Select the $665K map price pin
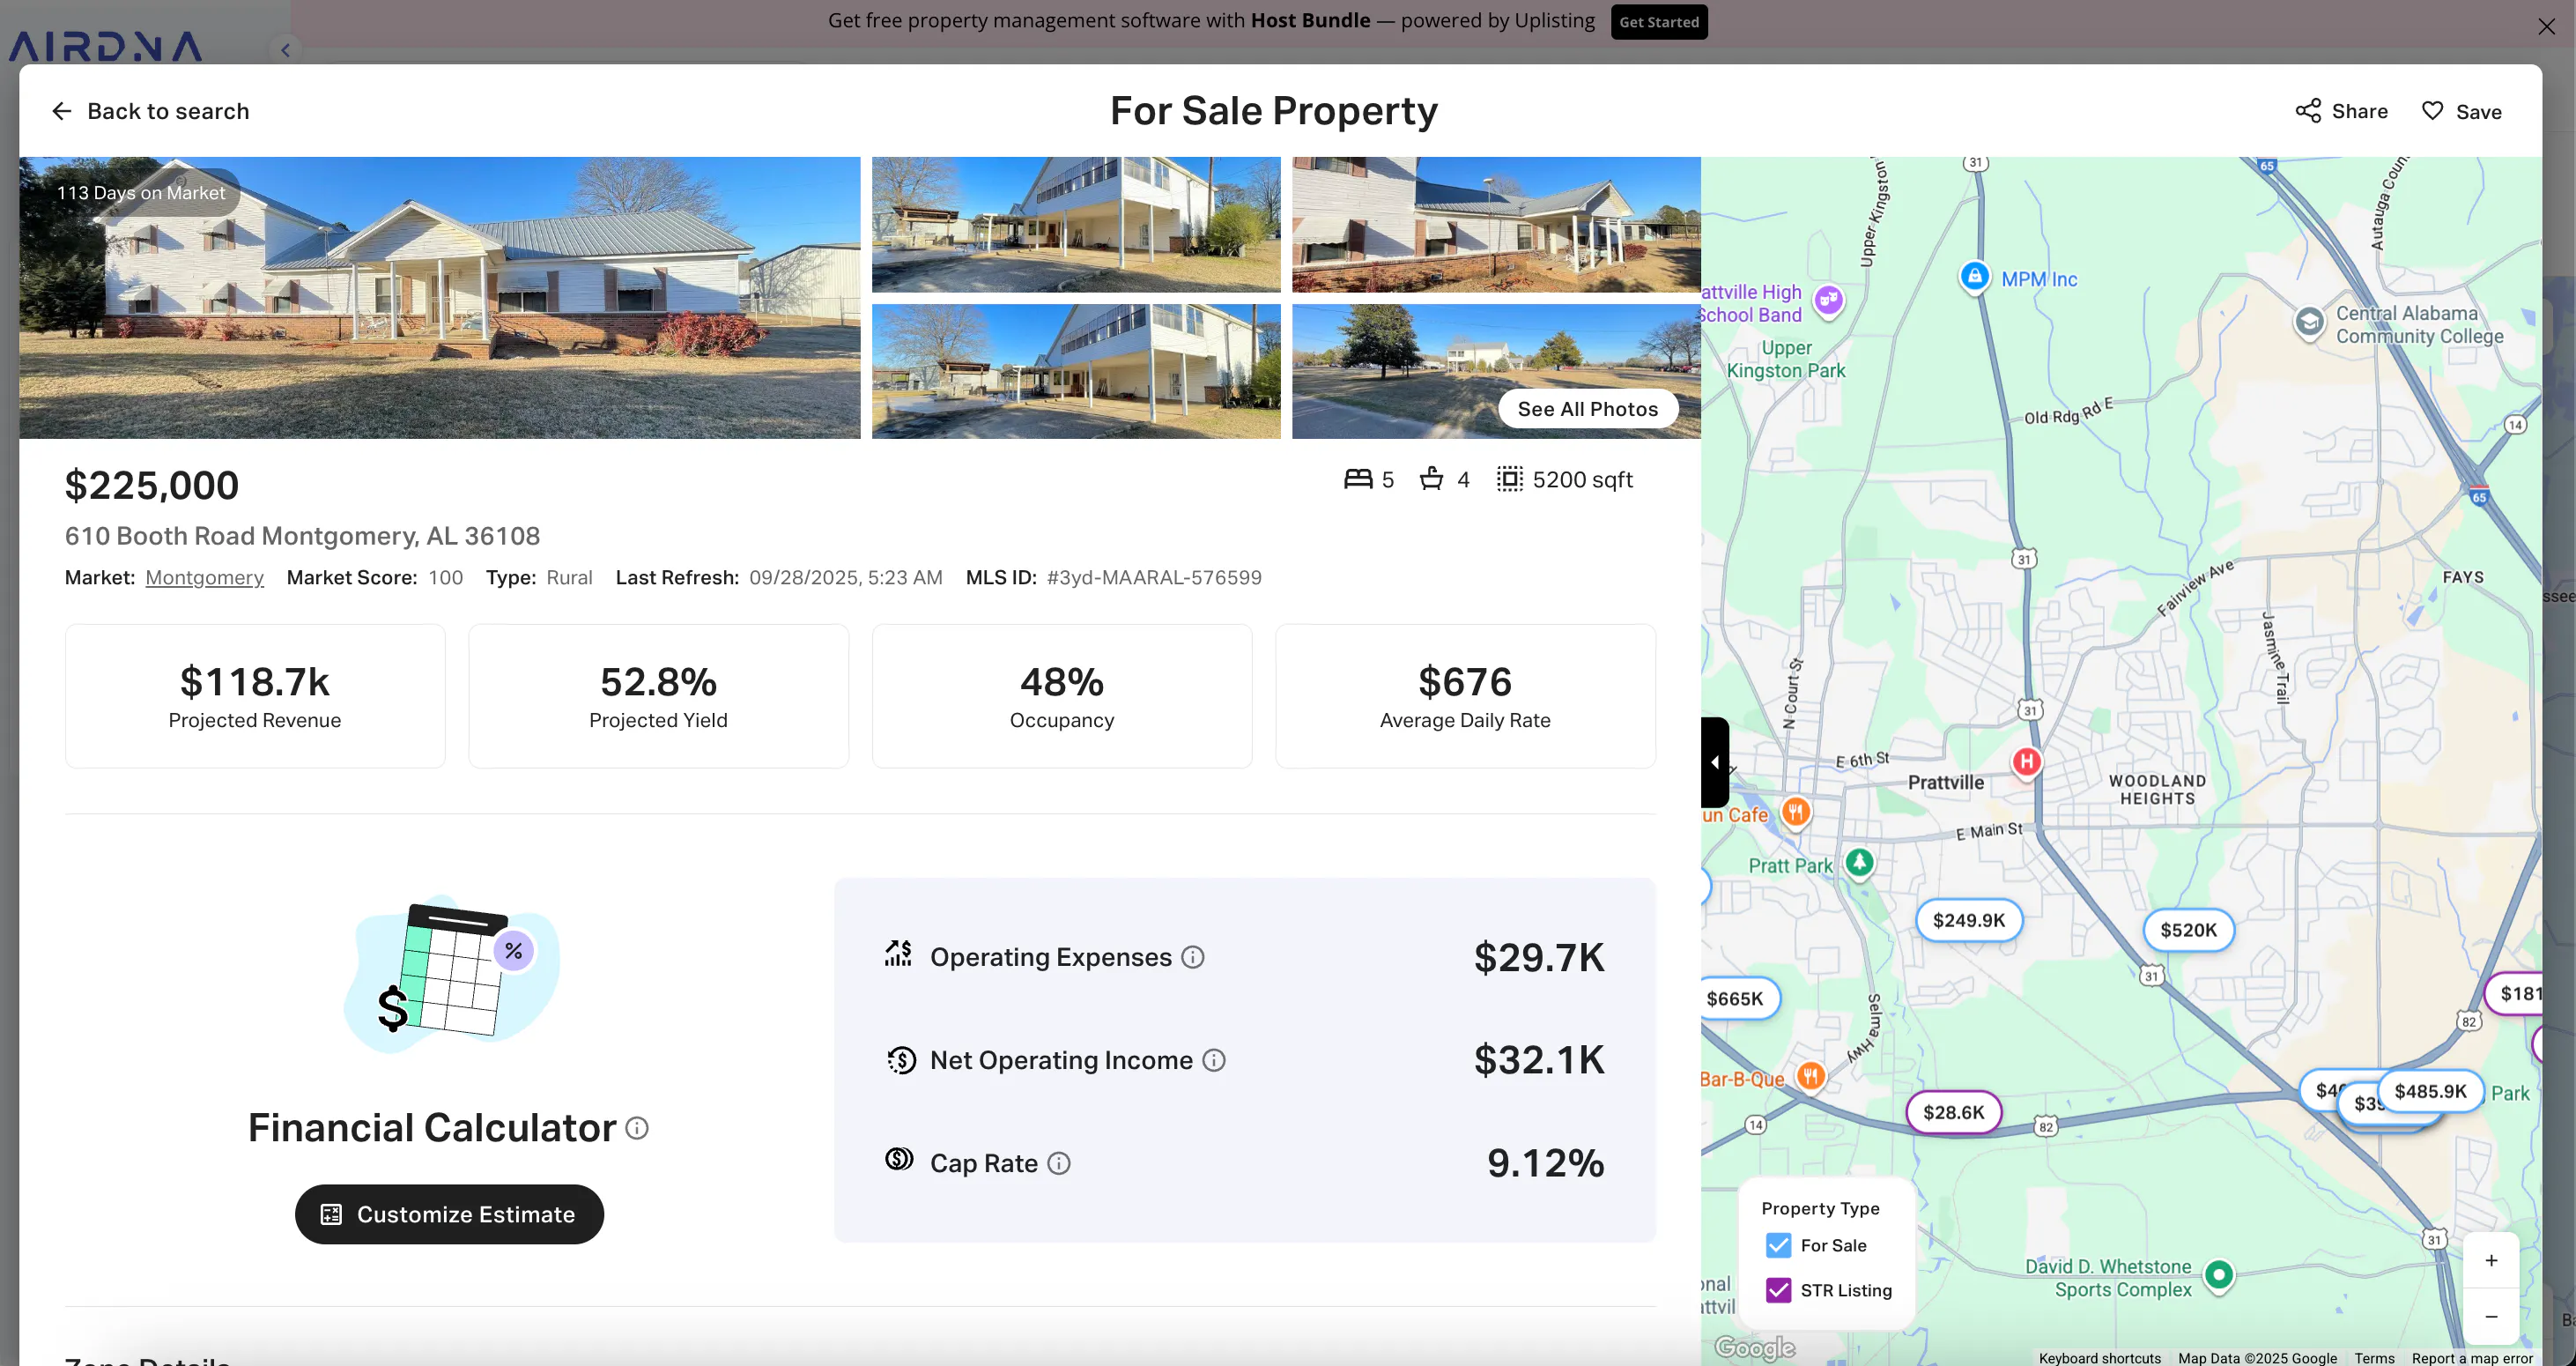The width and height of the screenshot is (2576, 1366). (1738, 998)
